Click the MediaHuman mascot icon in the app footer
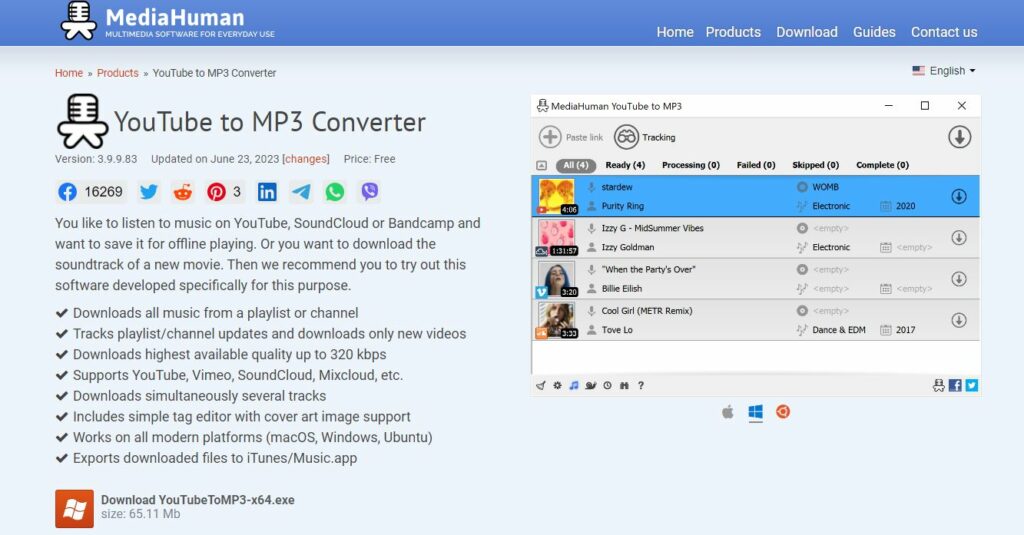Viewport: 1024px width, 535px height. pos(938,385)
